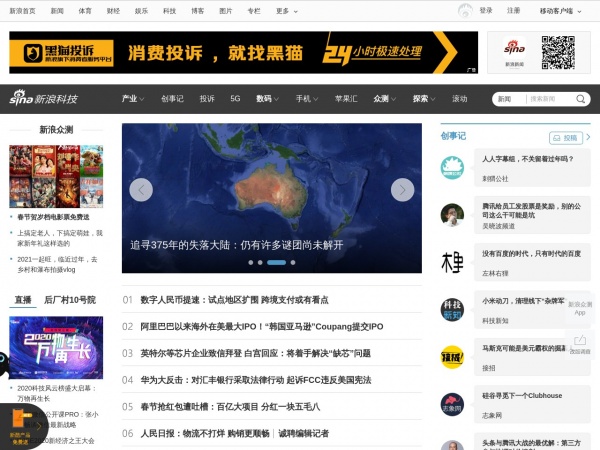
Task: Switch to 直播 tab
Action: (x=23, y=300)
